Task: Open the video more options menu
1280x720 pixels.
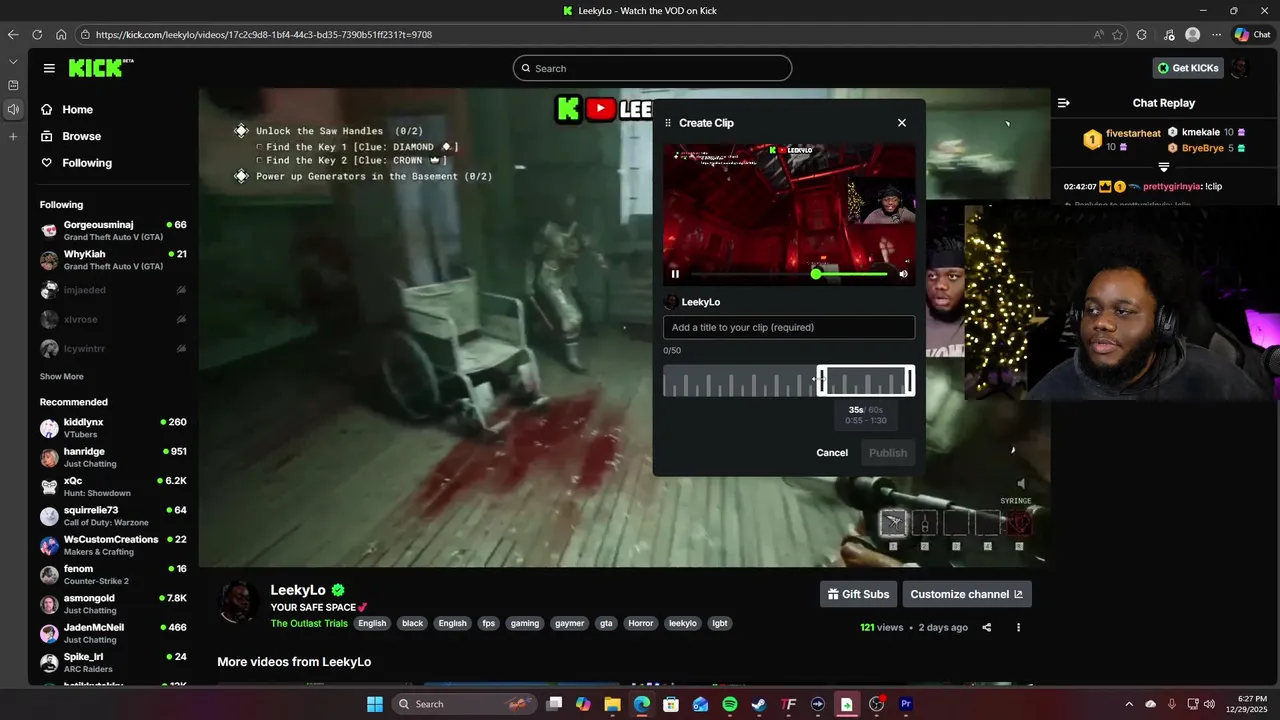Action: pyautogui.click(x=1019, y=628)
